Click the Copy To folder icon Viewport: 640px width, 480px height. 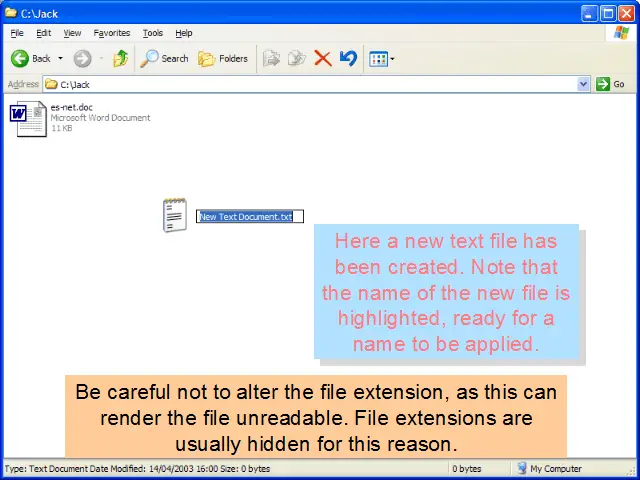pos(296,58)
